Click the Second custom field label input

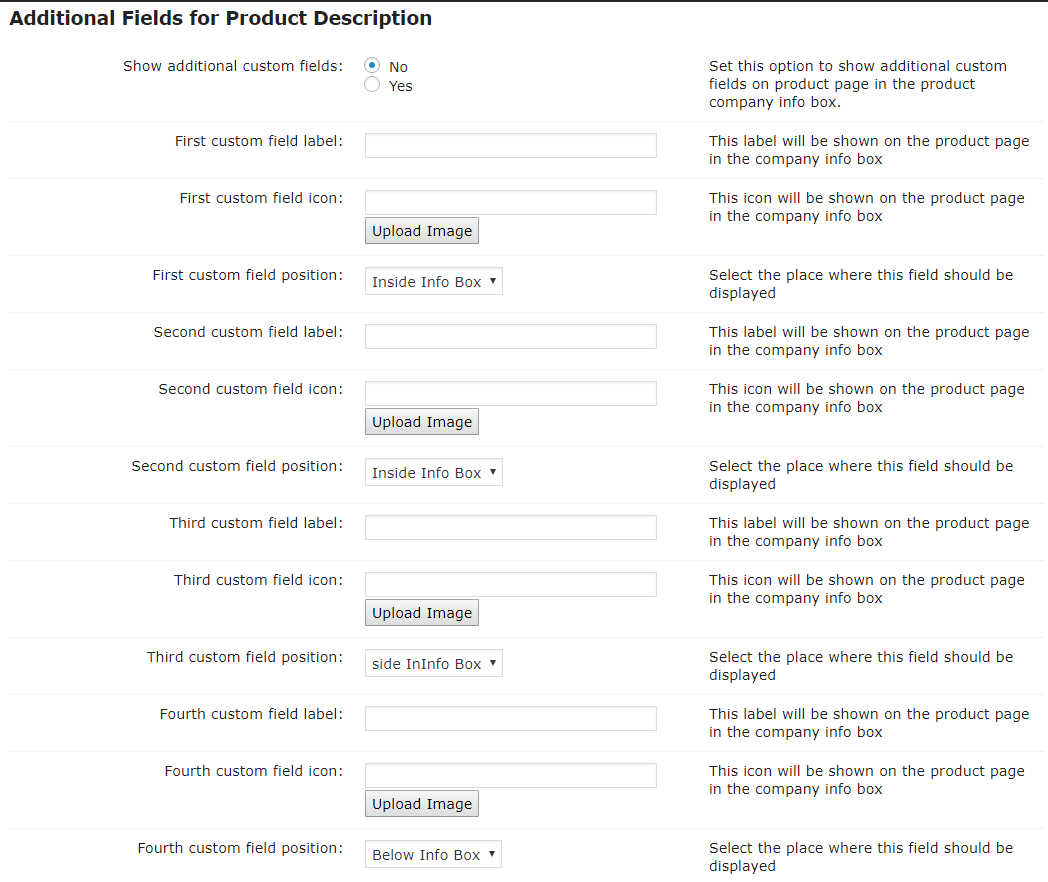point(510,336)
